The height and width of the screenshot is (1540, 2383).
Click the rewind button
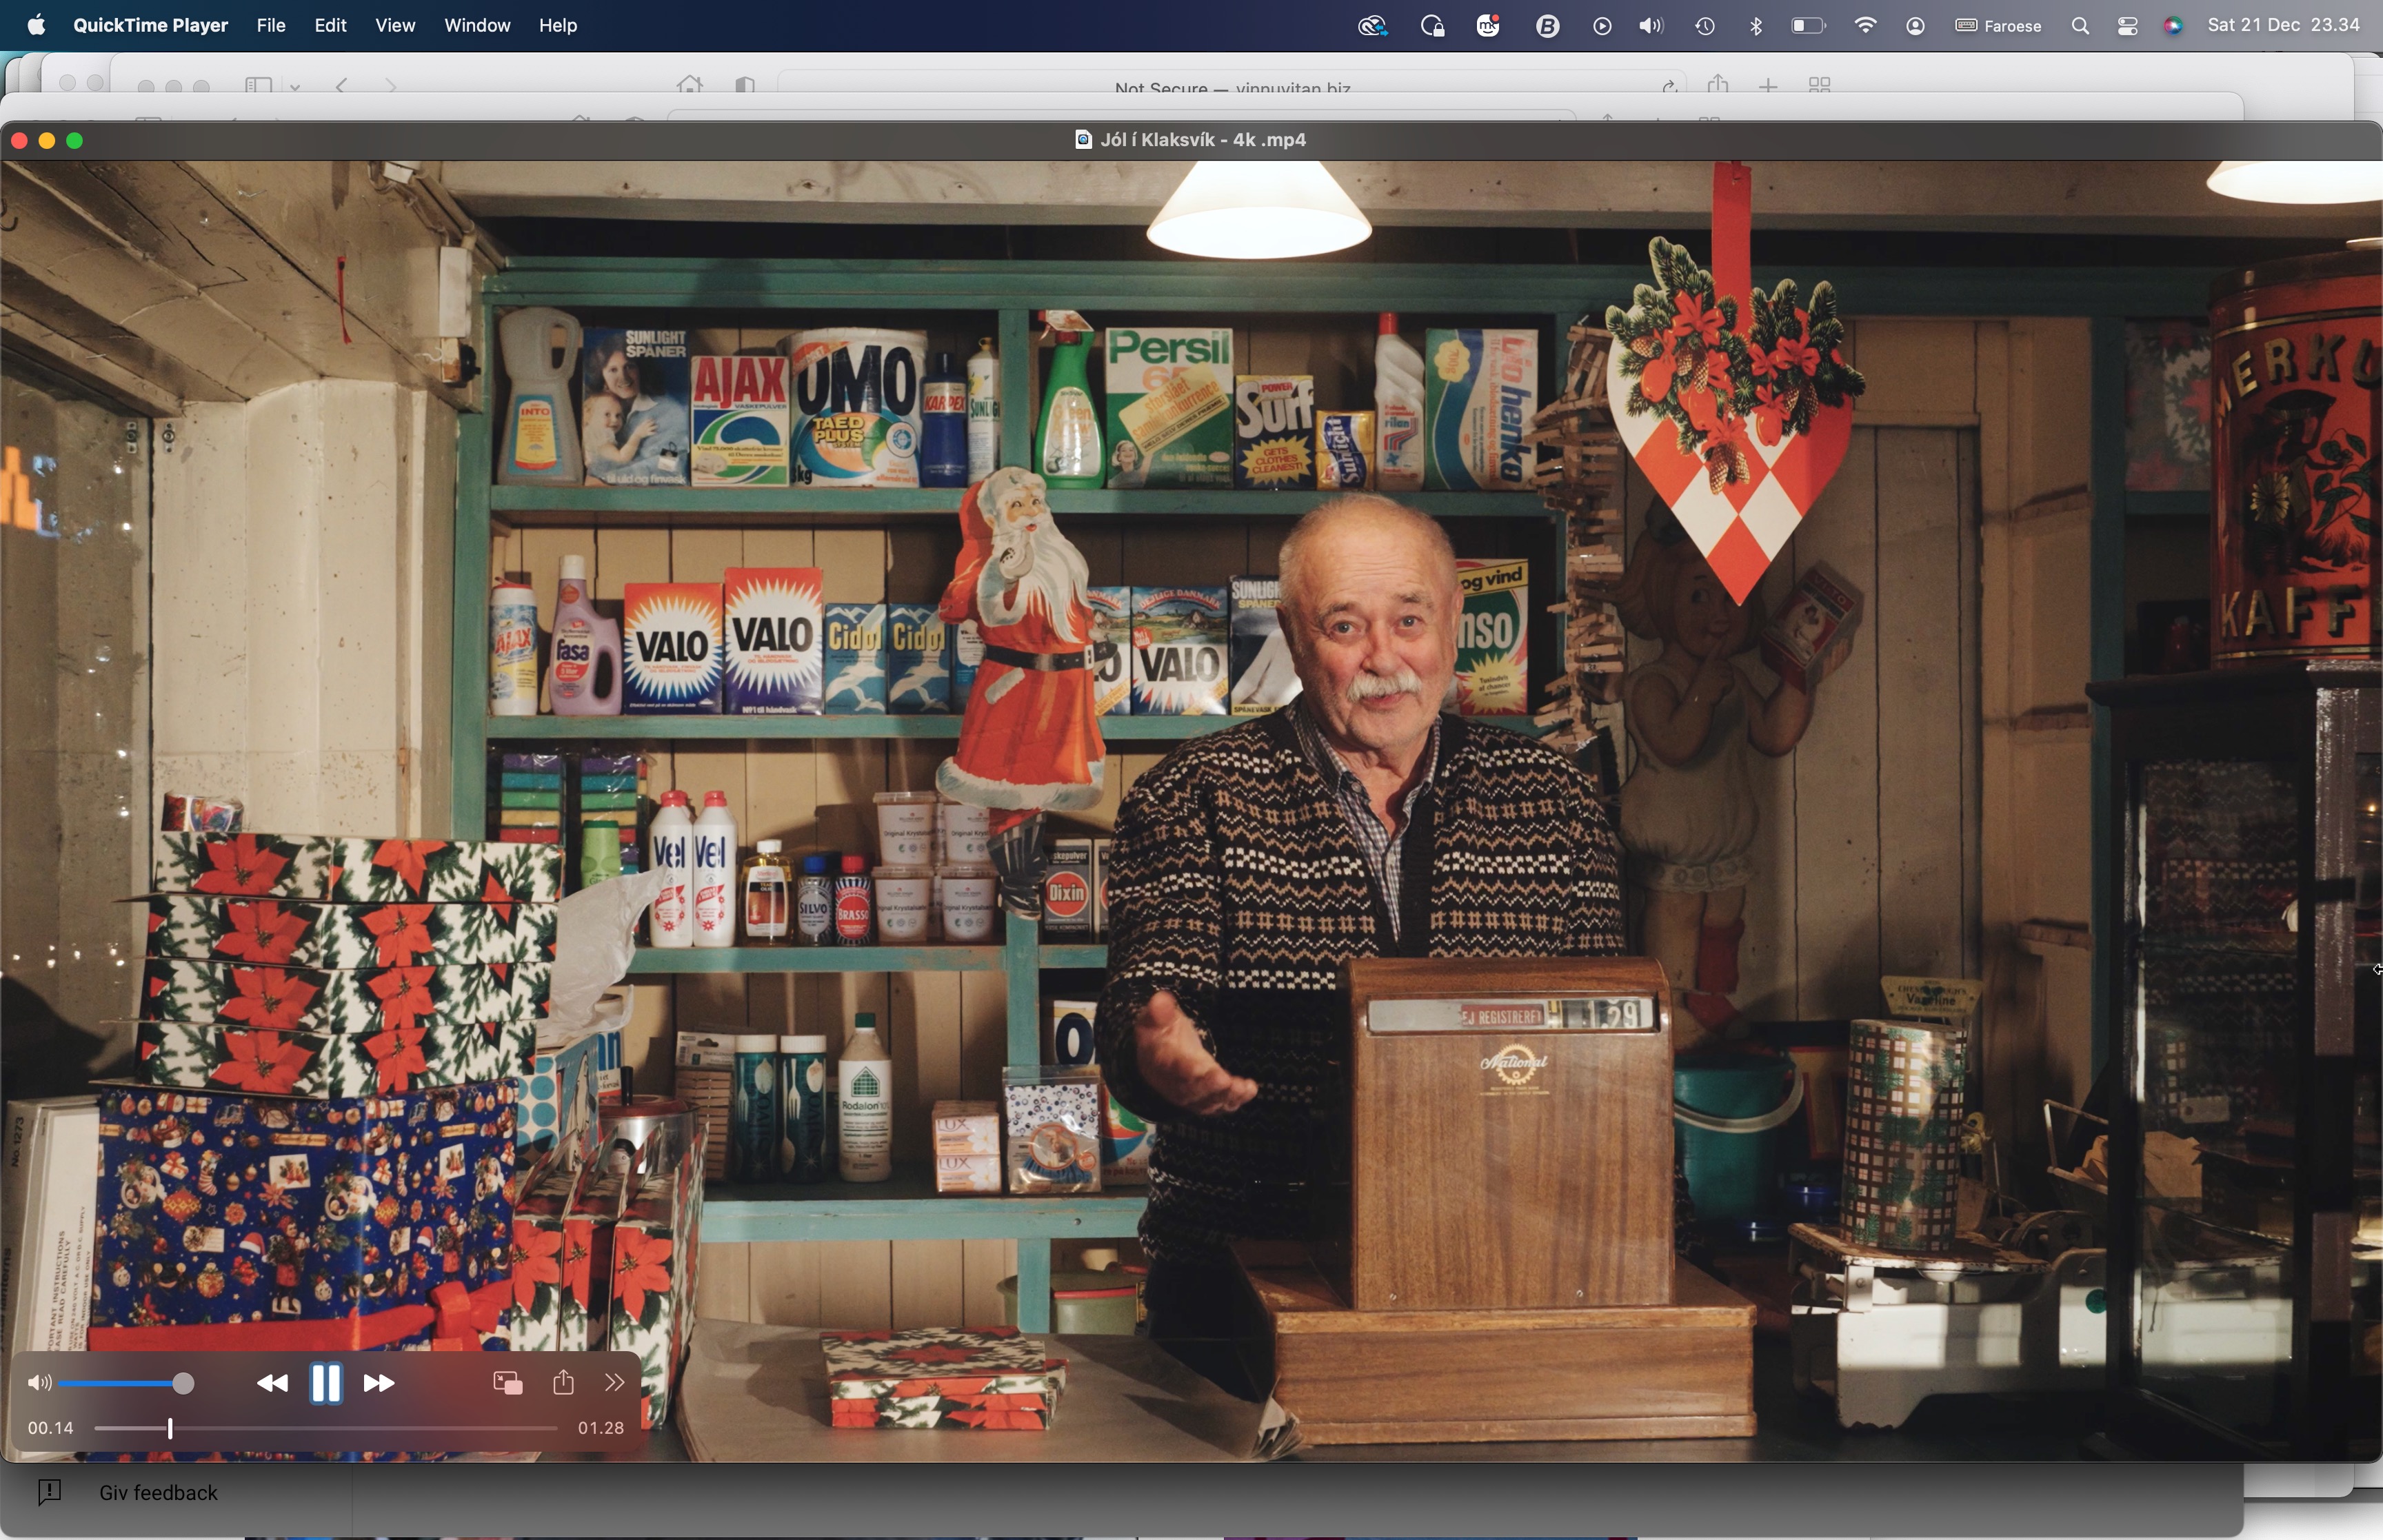(272, 1384)
